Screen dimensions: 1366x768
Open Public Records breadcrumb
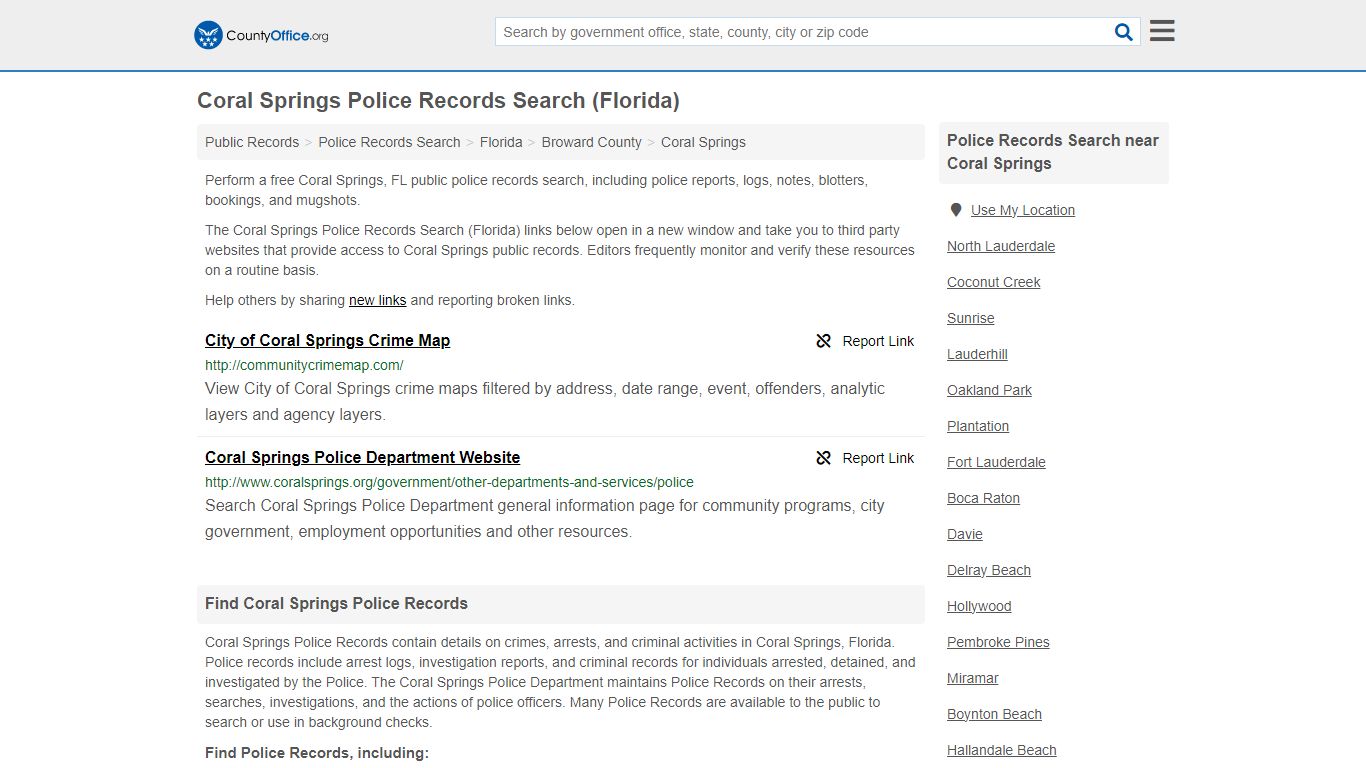click(x=252, y=142)
